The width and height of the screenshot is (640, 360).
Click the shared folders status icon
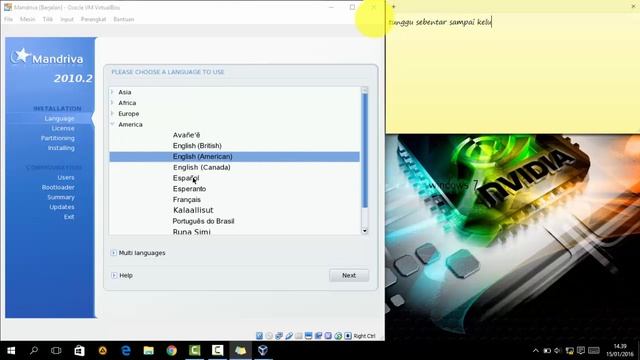tap(299, 336)
